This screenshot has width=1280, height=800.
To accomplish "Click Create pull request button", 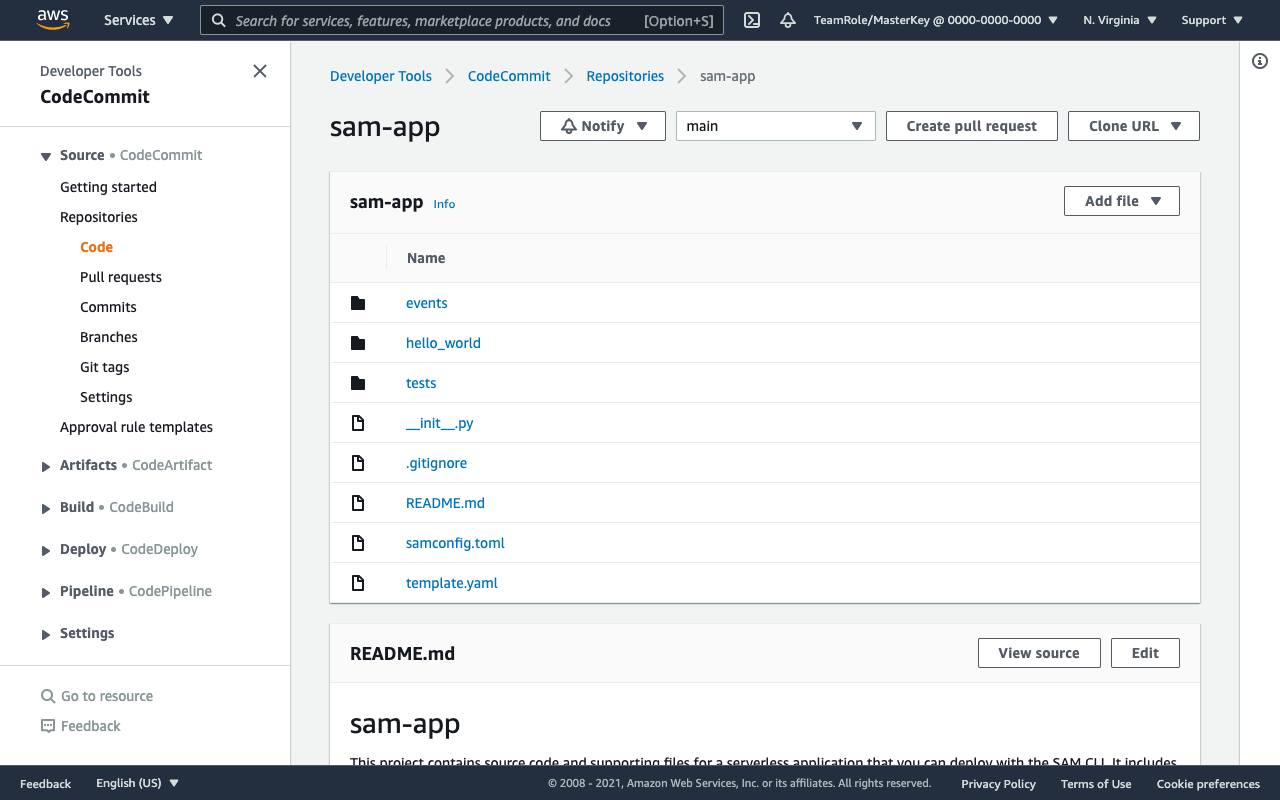I will (x=972, y=126).
